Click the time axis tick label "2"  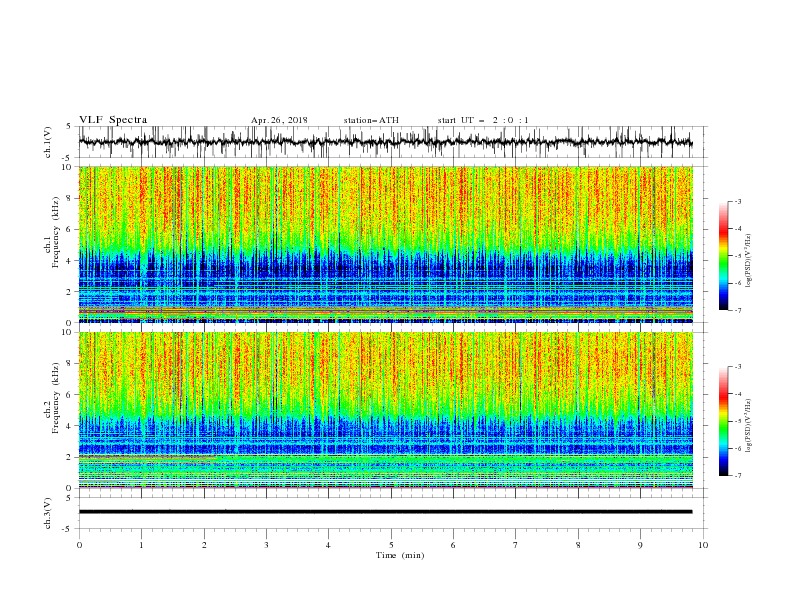(204, 545)
